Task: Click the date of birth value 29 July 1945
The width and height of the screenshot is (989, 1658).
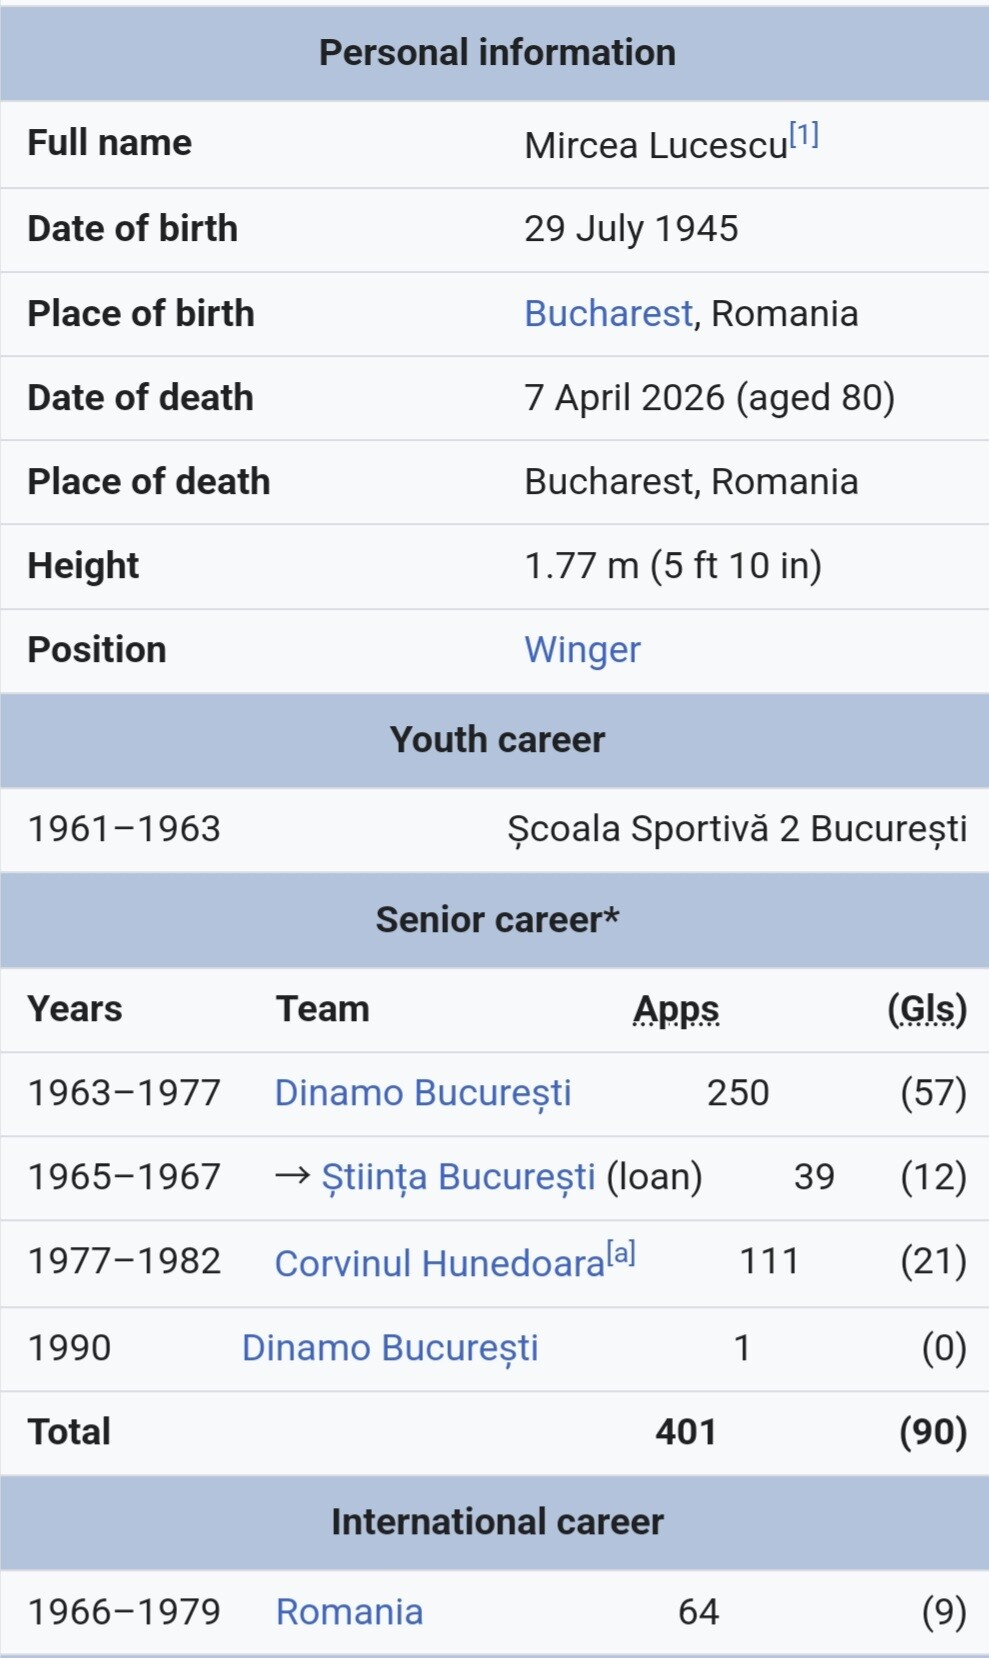Action: 631,229
